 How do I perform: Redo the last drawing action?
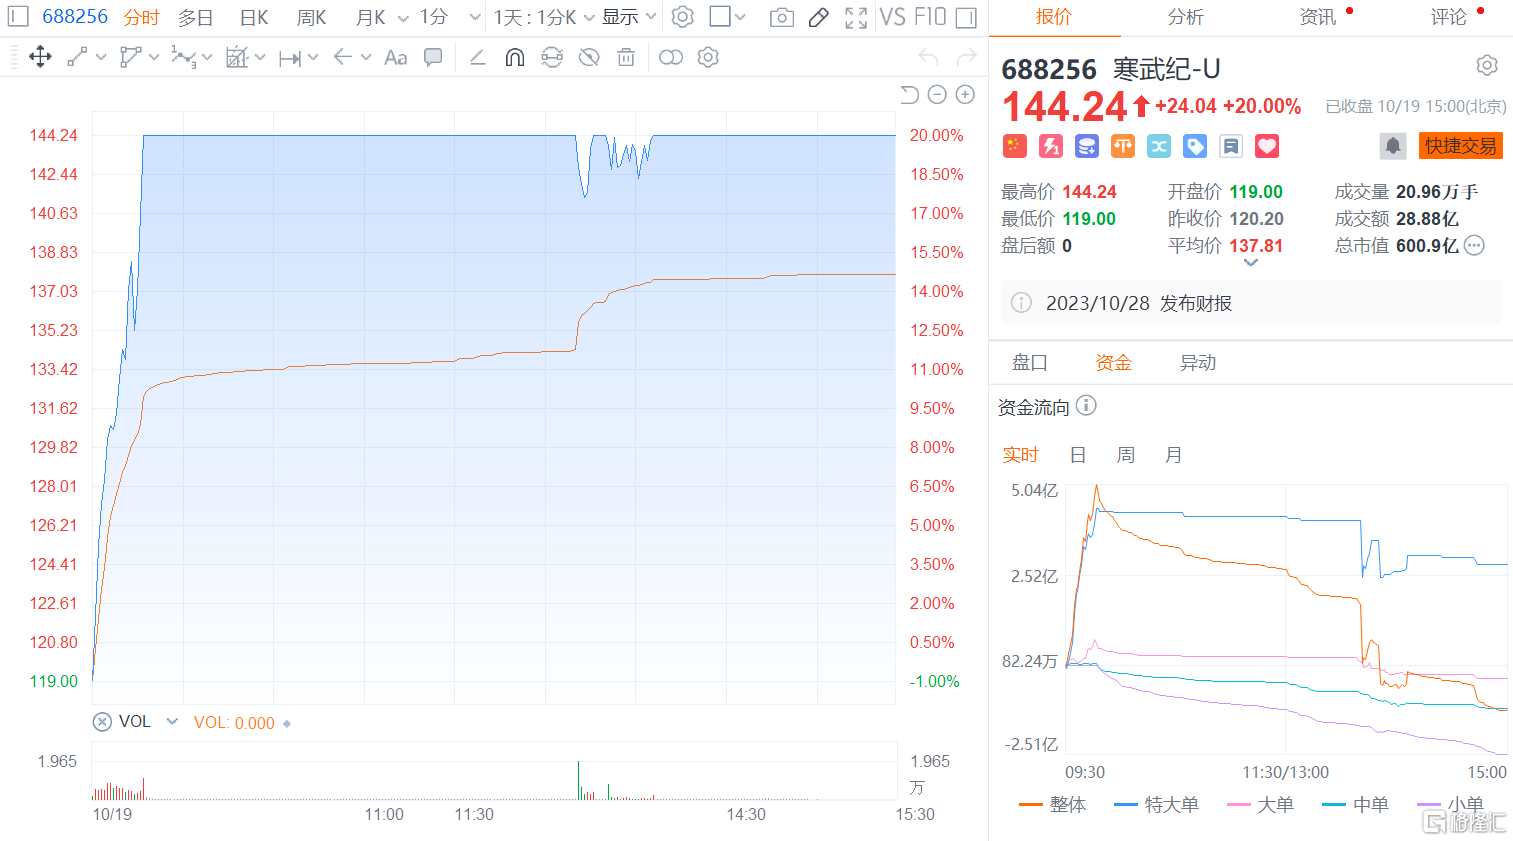click(966, 57)
